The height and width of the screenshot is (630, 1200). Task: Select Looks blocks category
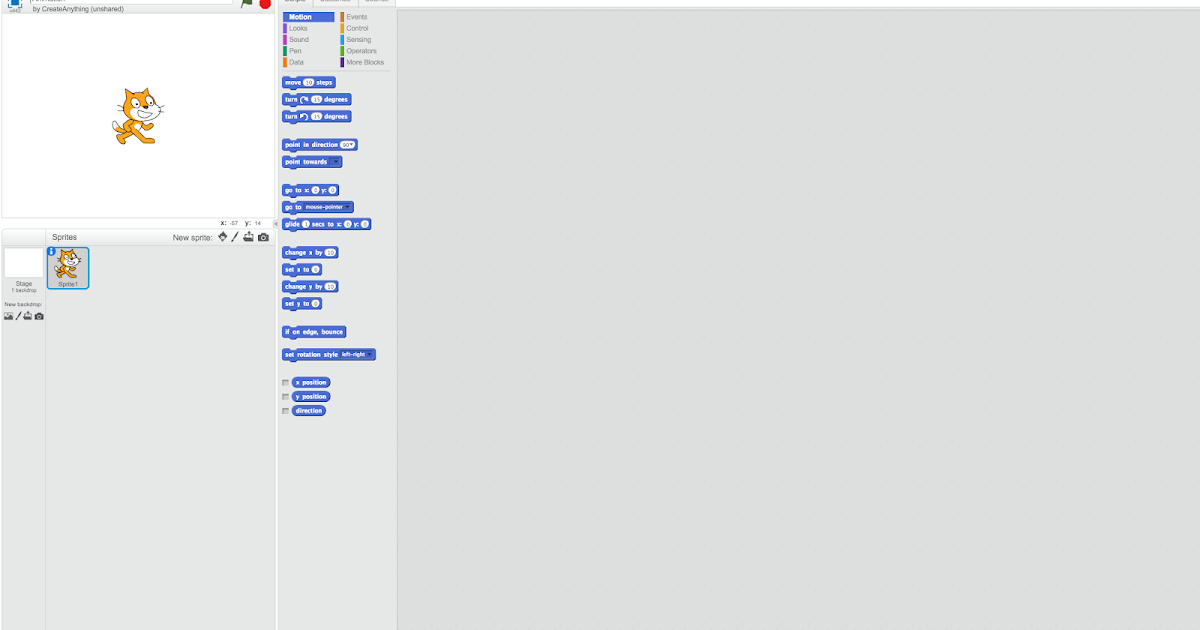point(298,28)
